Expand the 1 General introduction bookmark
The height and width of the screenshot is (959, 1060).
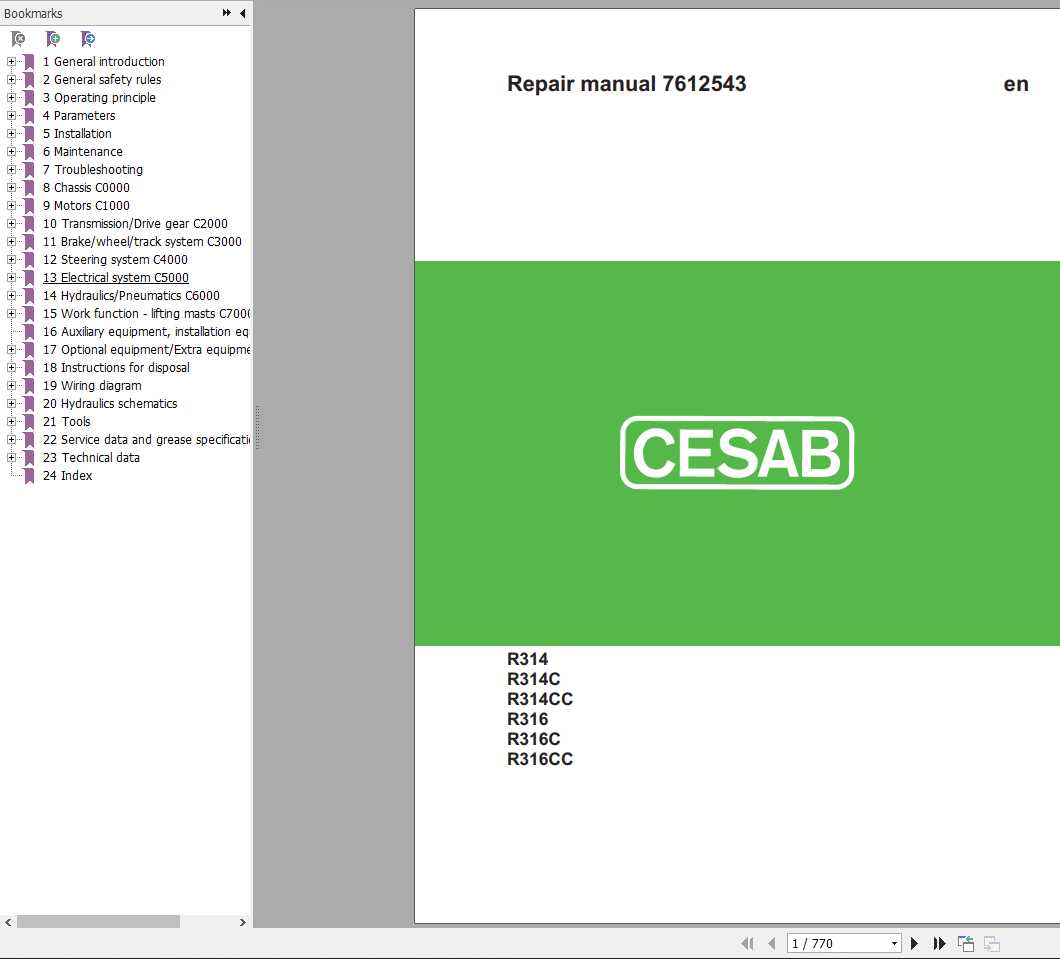click(x=11, y=62)
